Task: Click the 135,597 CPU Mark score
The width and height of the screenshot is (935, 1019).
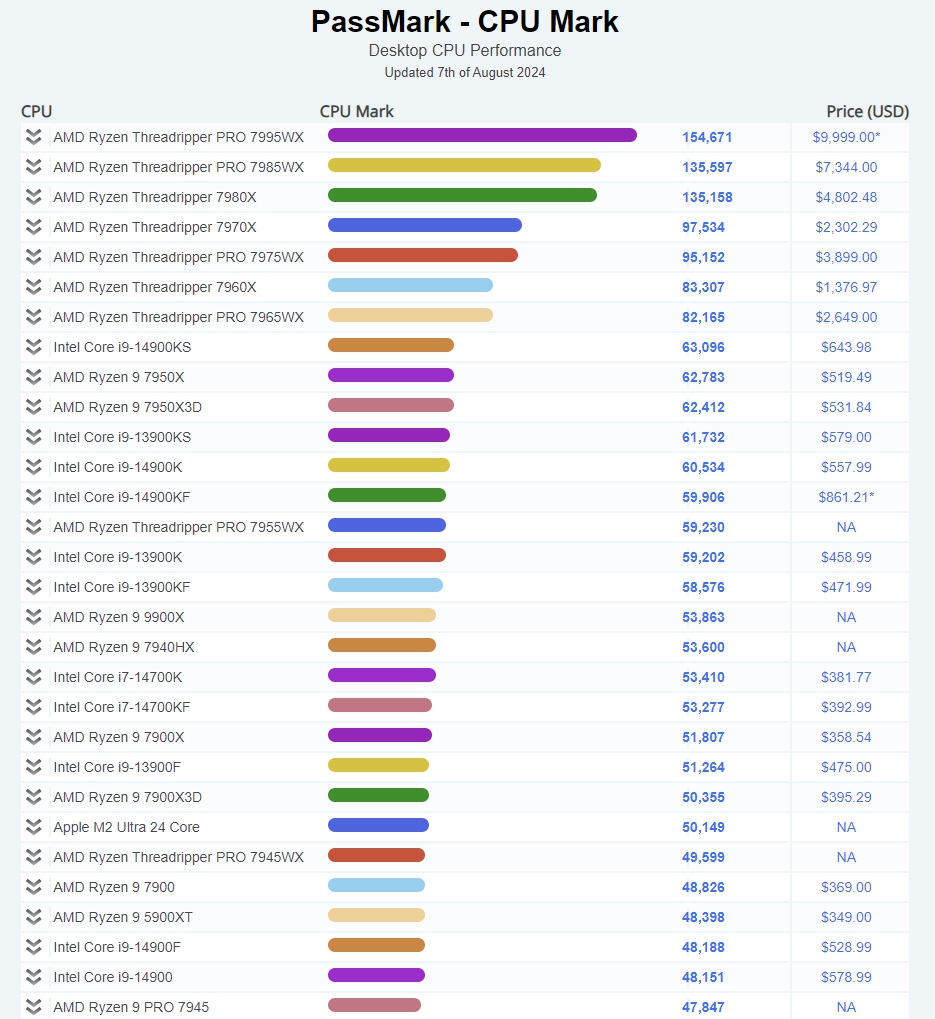Action: [x=707, y=167]
